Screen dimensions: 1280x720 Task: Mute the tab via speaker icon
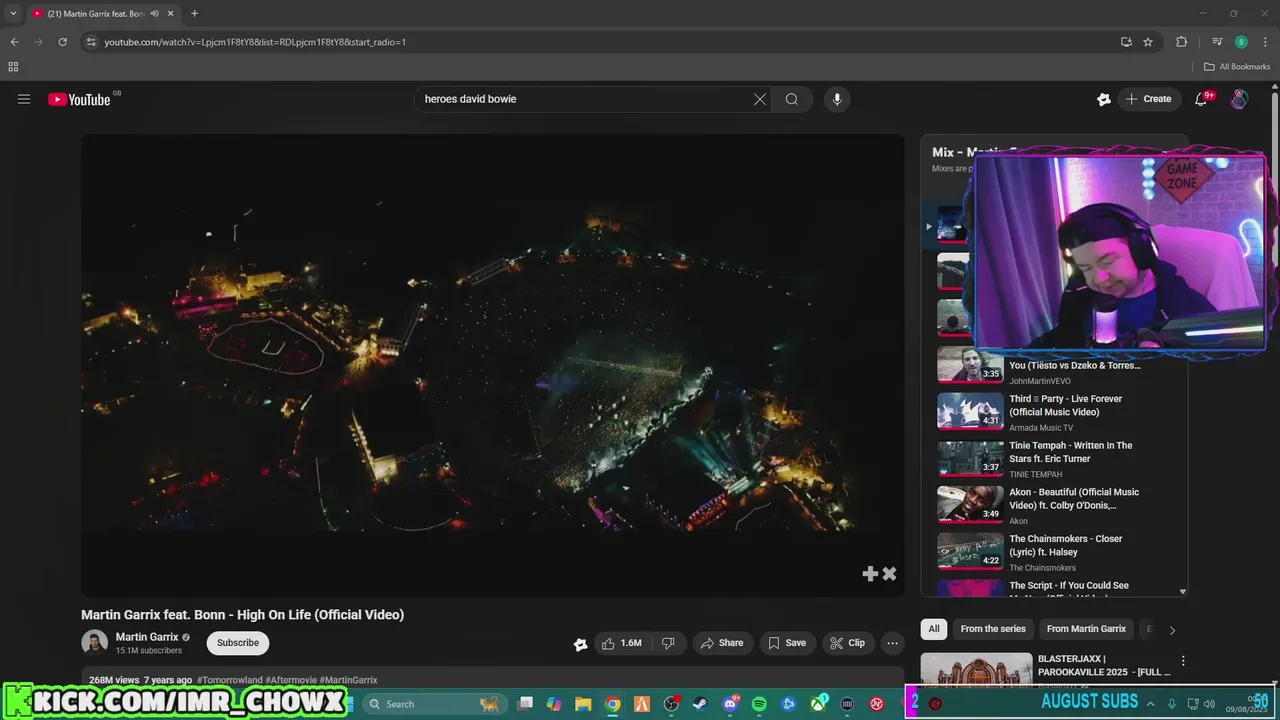(x=154, y=14)
